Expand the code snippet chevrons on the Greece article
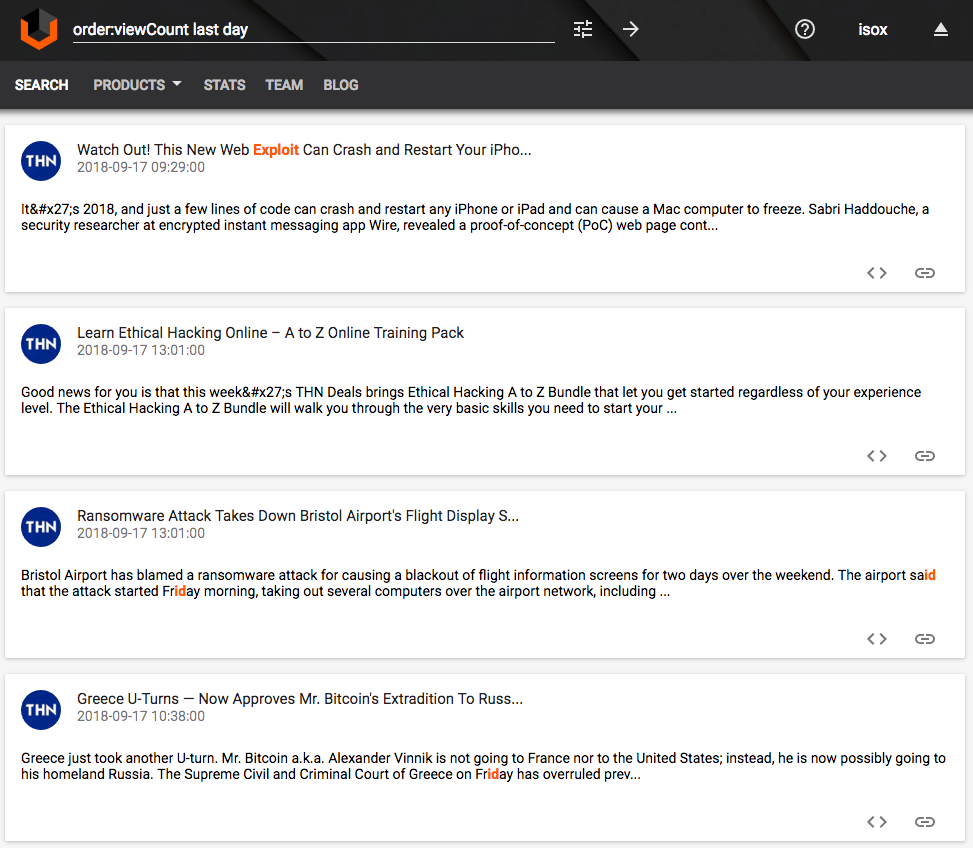 tap(876, 821)
